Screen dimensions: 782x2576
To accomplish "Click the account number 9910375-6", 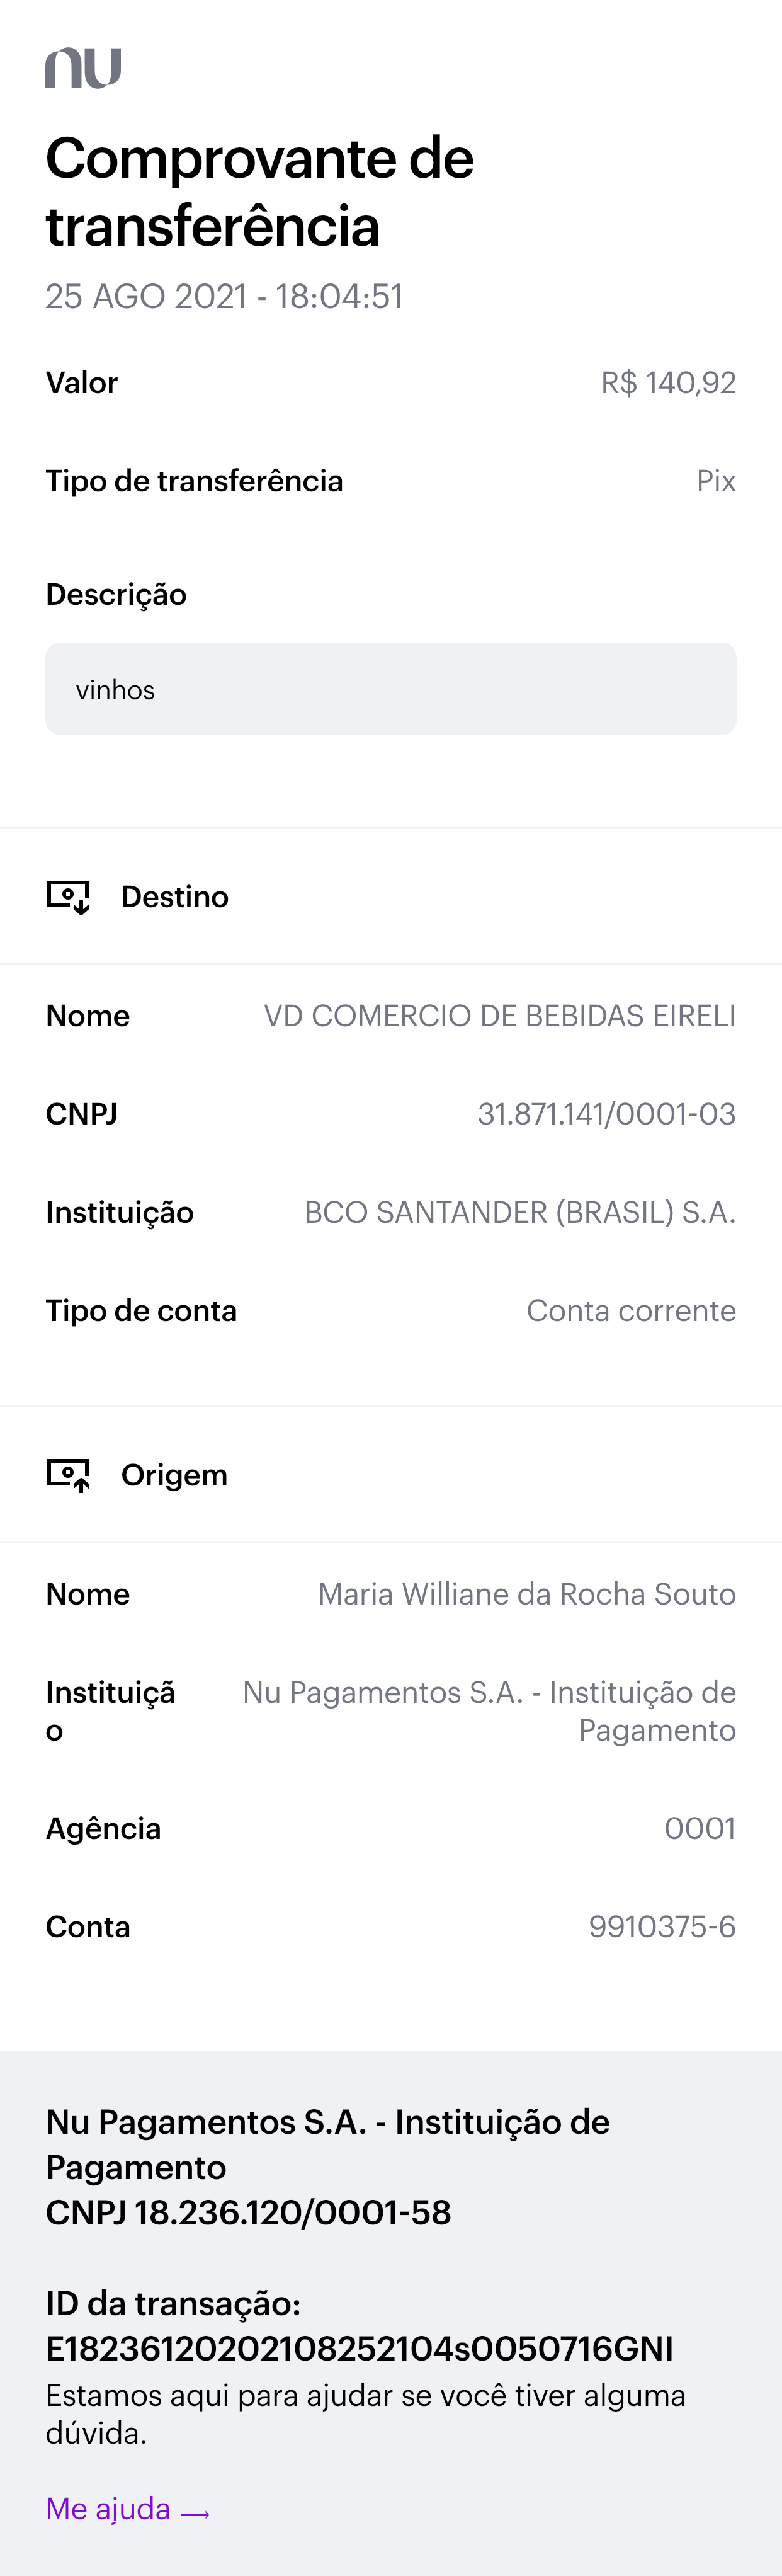I will click(x=662, y=1926).
